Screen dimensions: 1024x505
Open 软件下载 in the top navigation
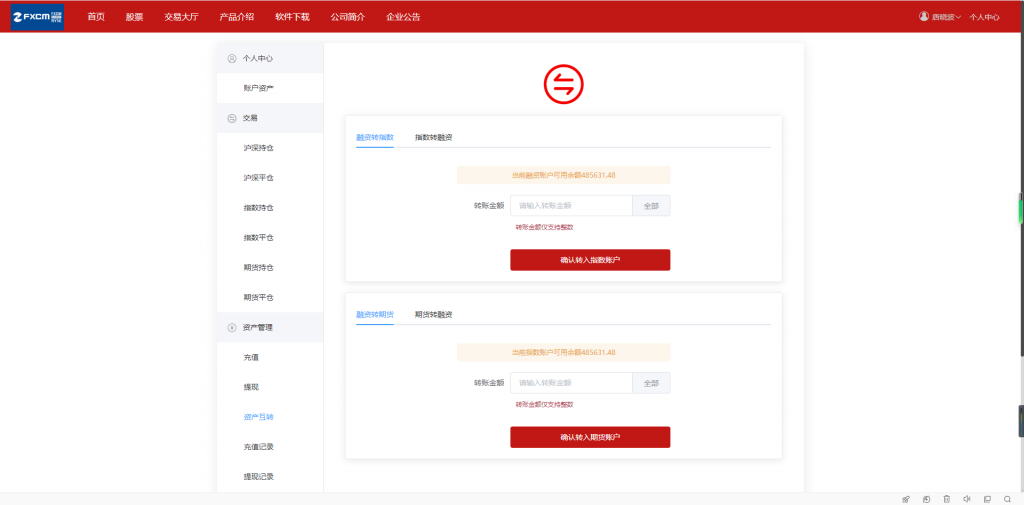293,17
